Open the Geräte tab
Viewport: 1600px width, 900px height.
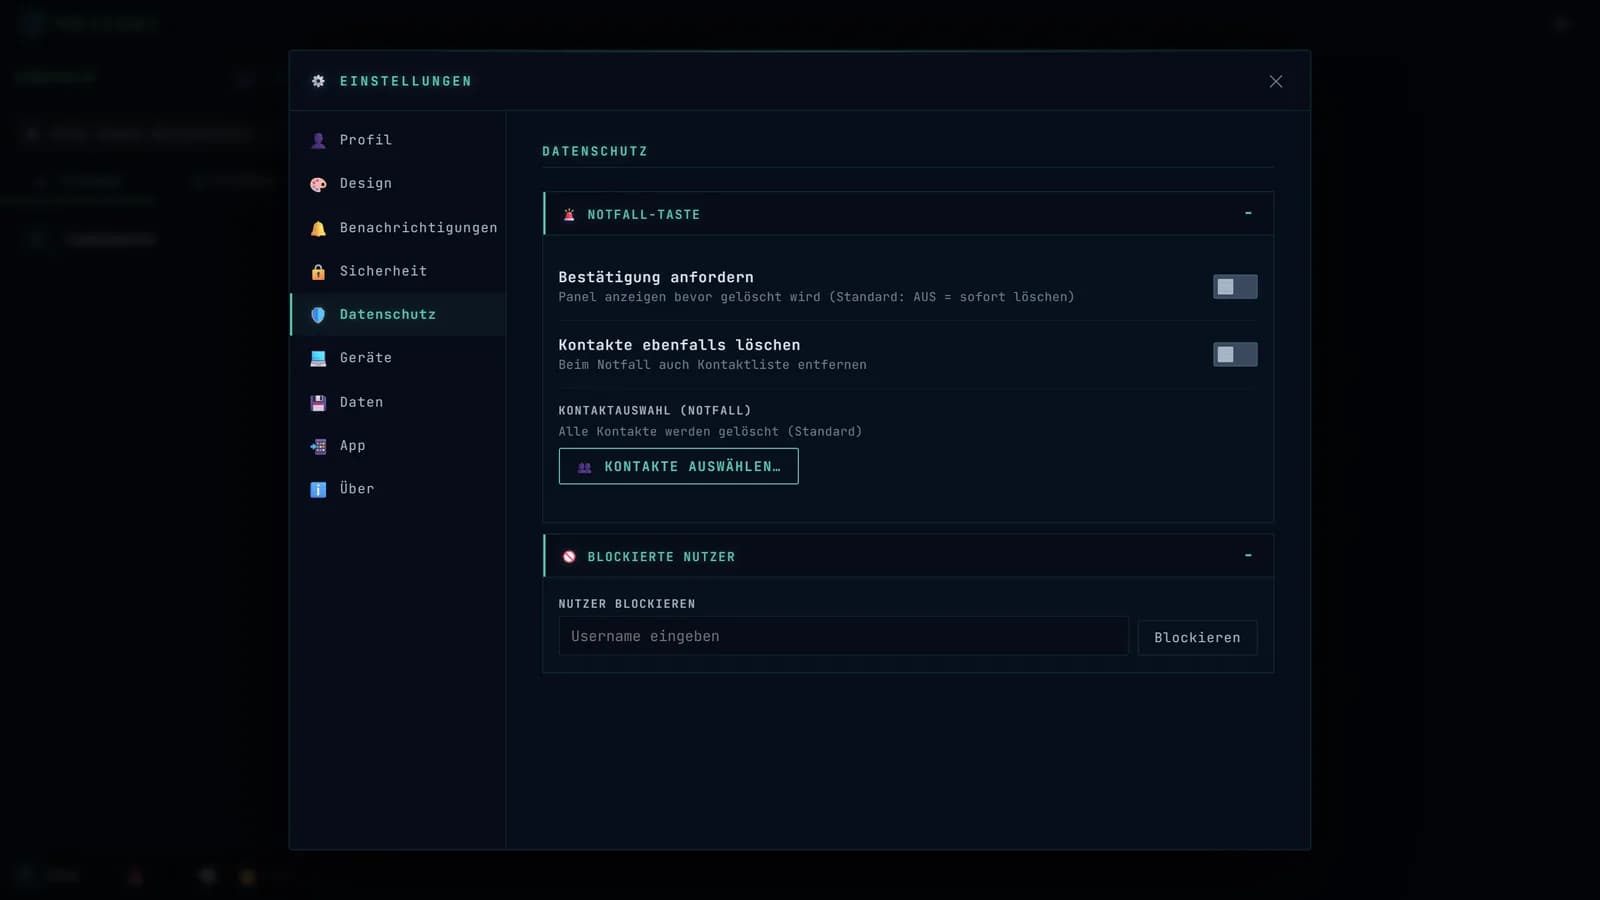pyautogui.click(x=398, y=357)
